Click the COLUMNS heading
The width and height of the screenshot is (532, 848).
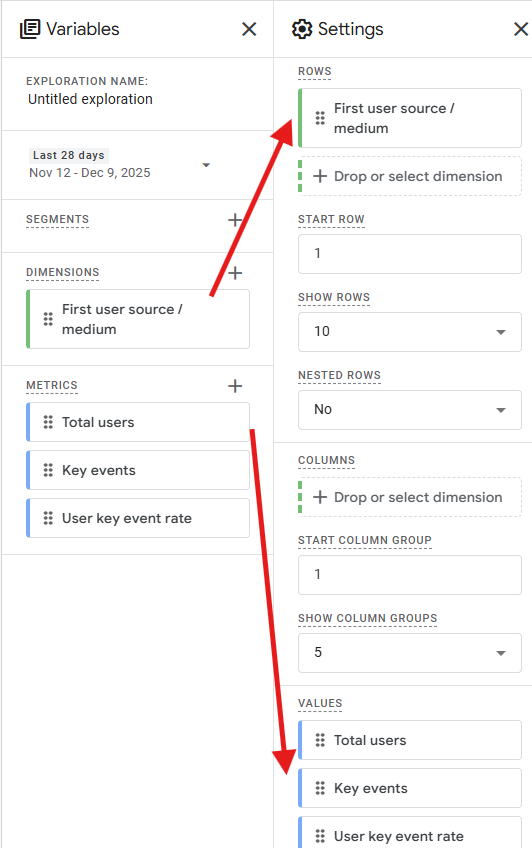click(x=327, y=460)
